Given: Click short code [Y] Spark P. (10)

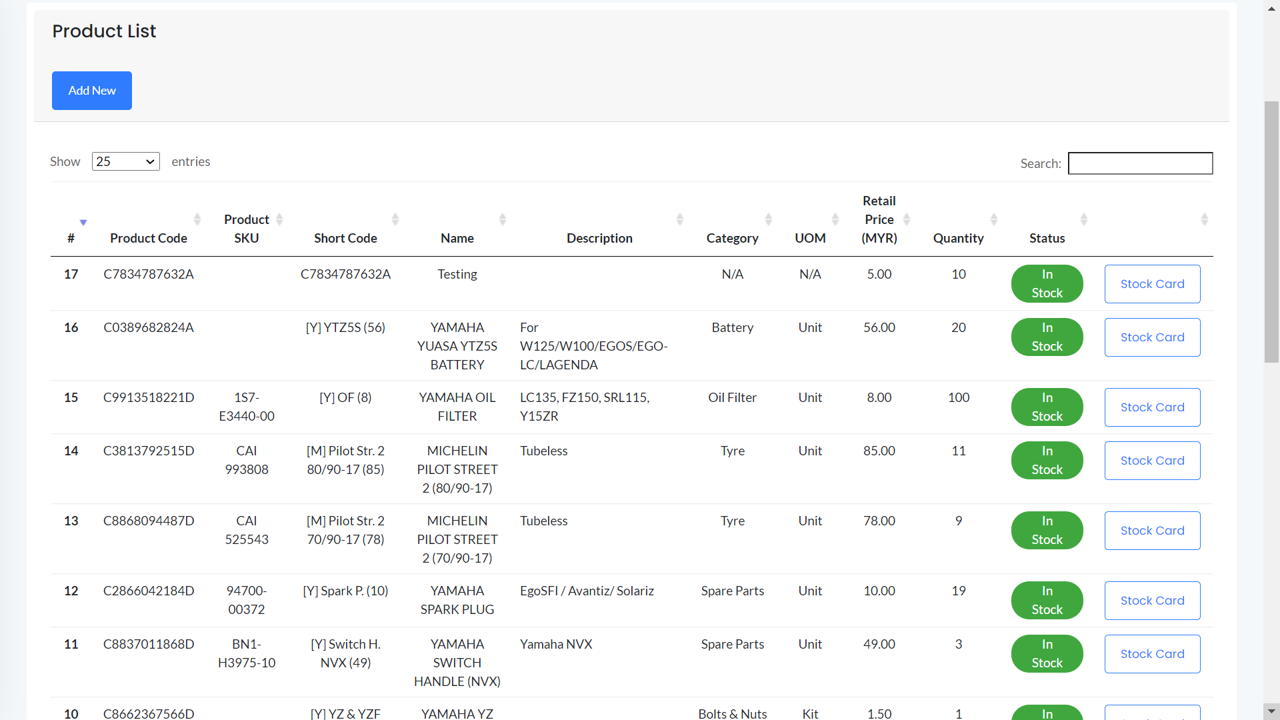Looking at the screenshot, I should 345,591.
